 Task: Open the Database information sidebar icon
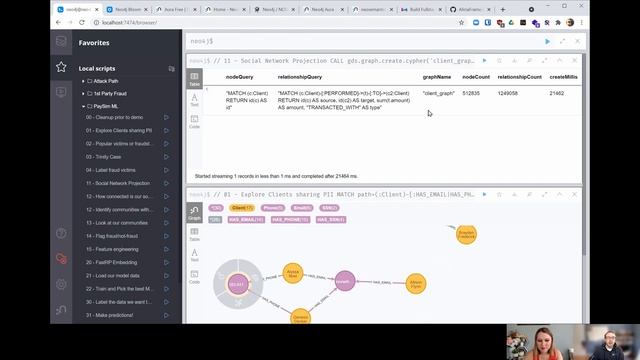tap(61, 41)
